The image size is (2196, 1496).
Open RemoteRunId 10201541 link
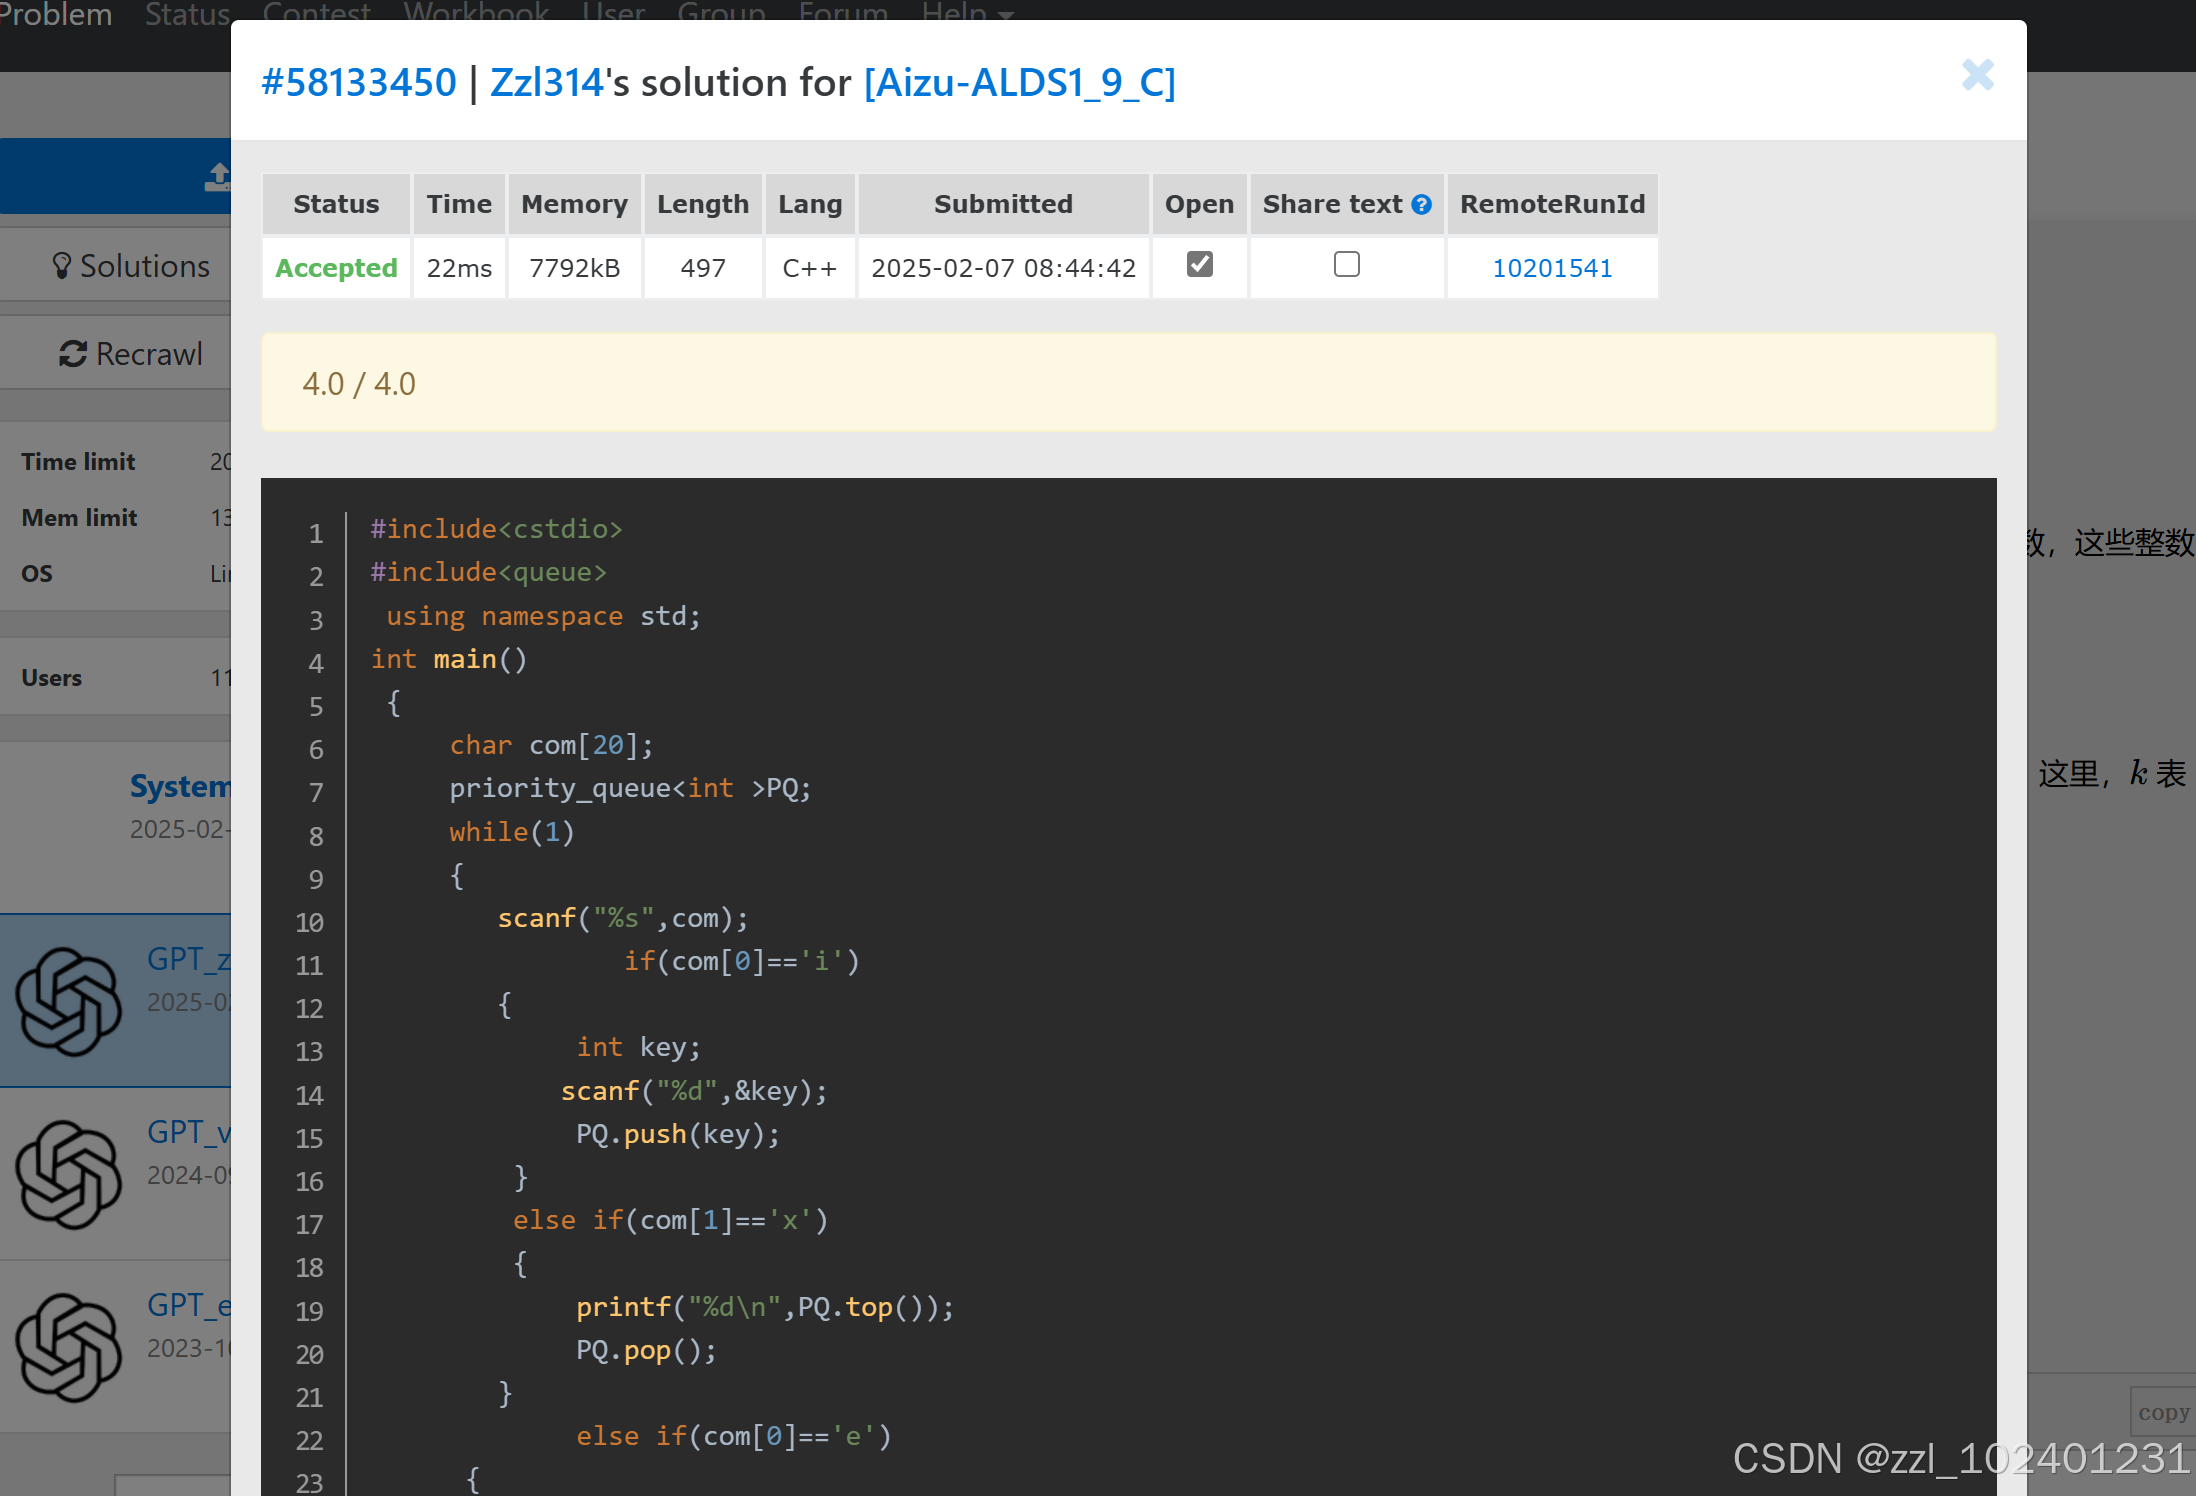1551,268
